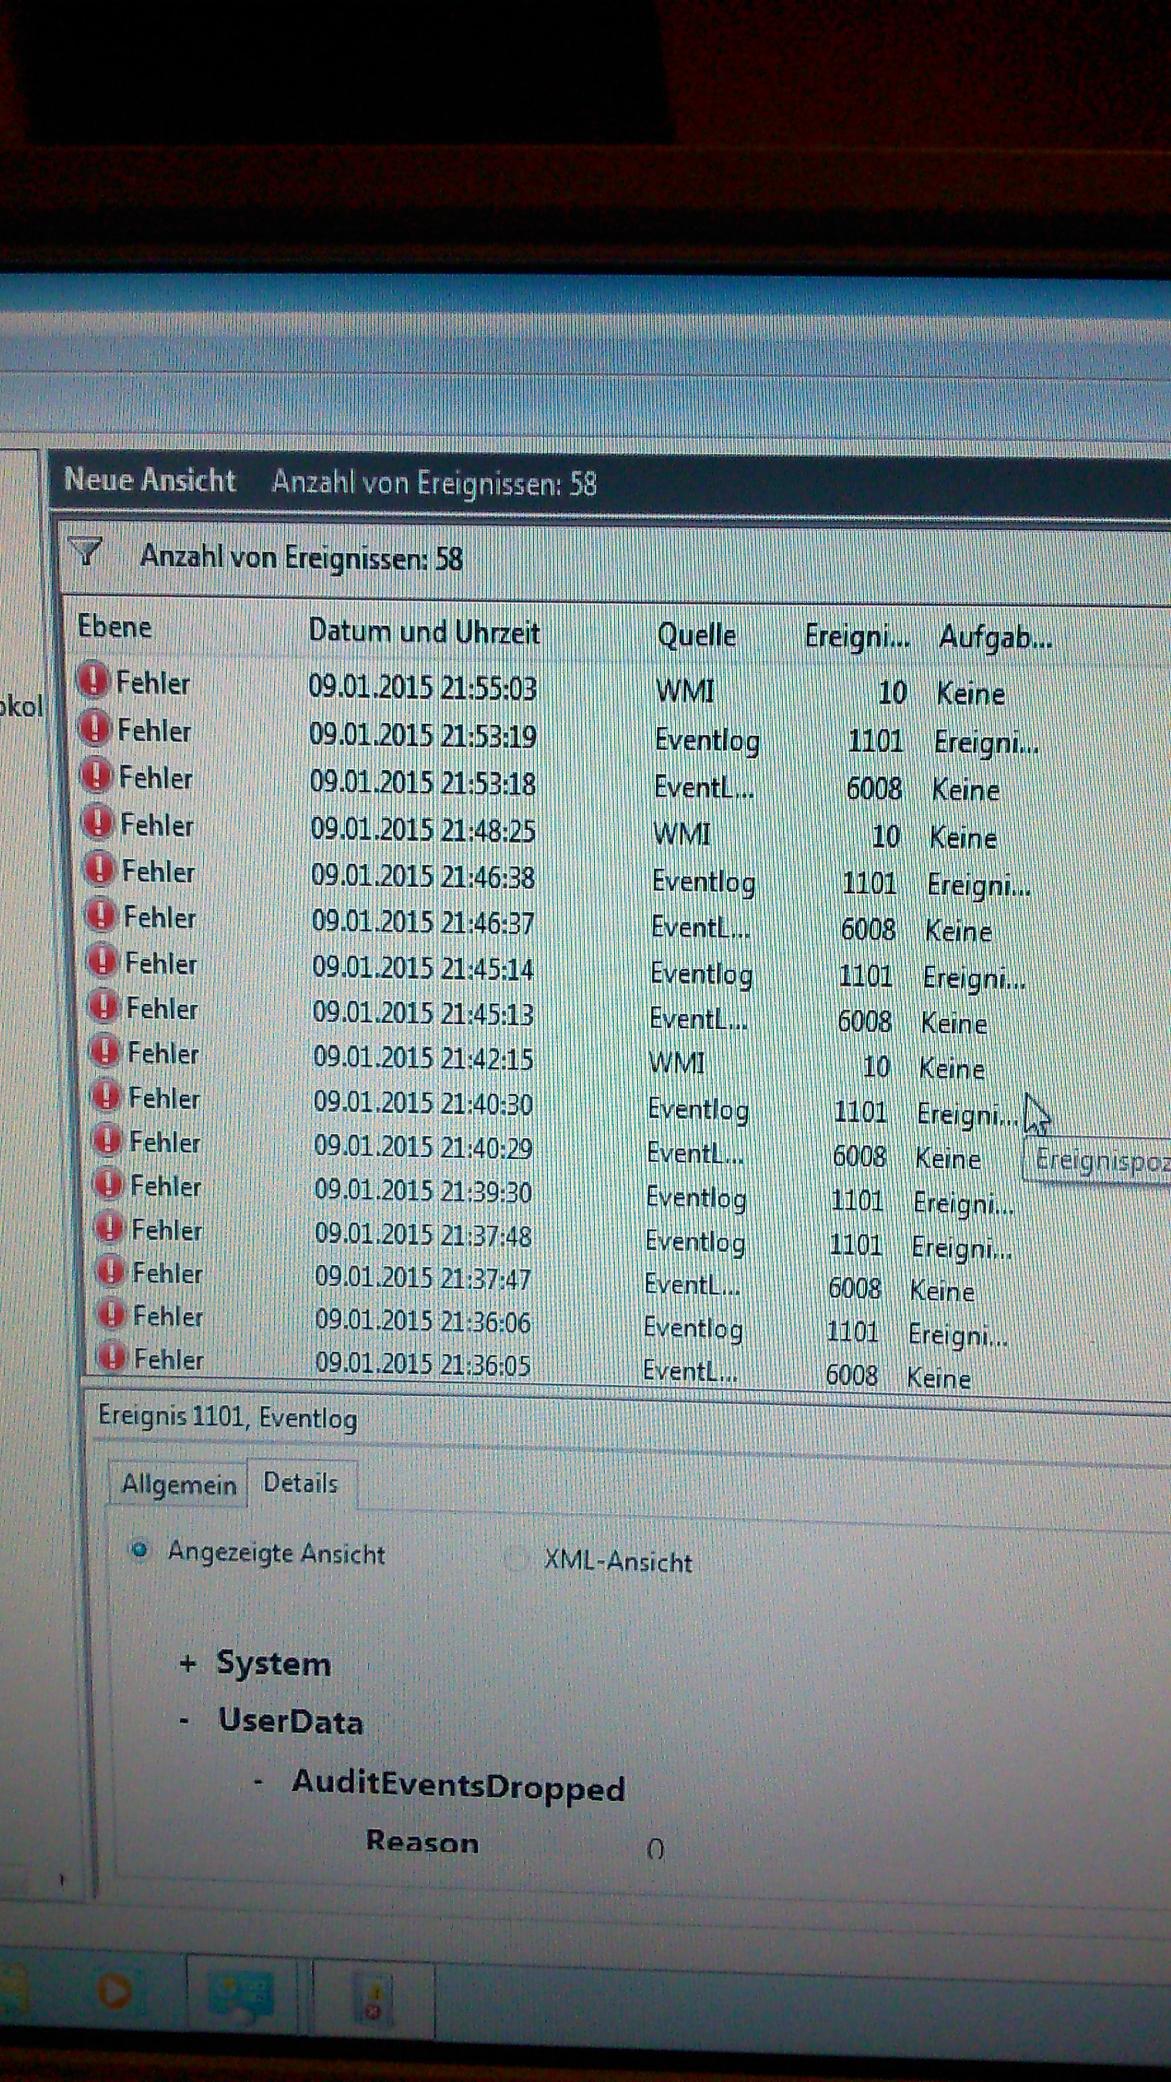Click error icon of the 21:48:25 event
This screenshot has height=2082, width=1171.
pos(98,823)
